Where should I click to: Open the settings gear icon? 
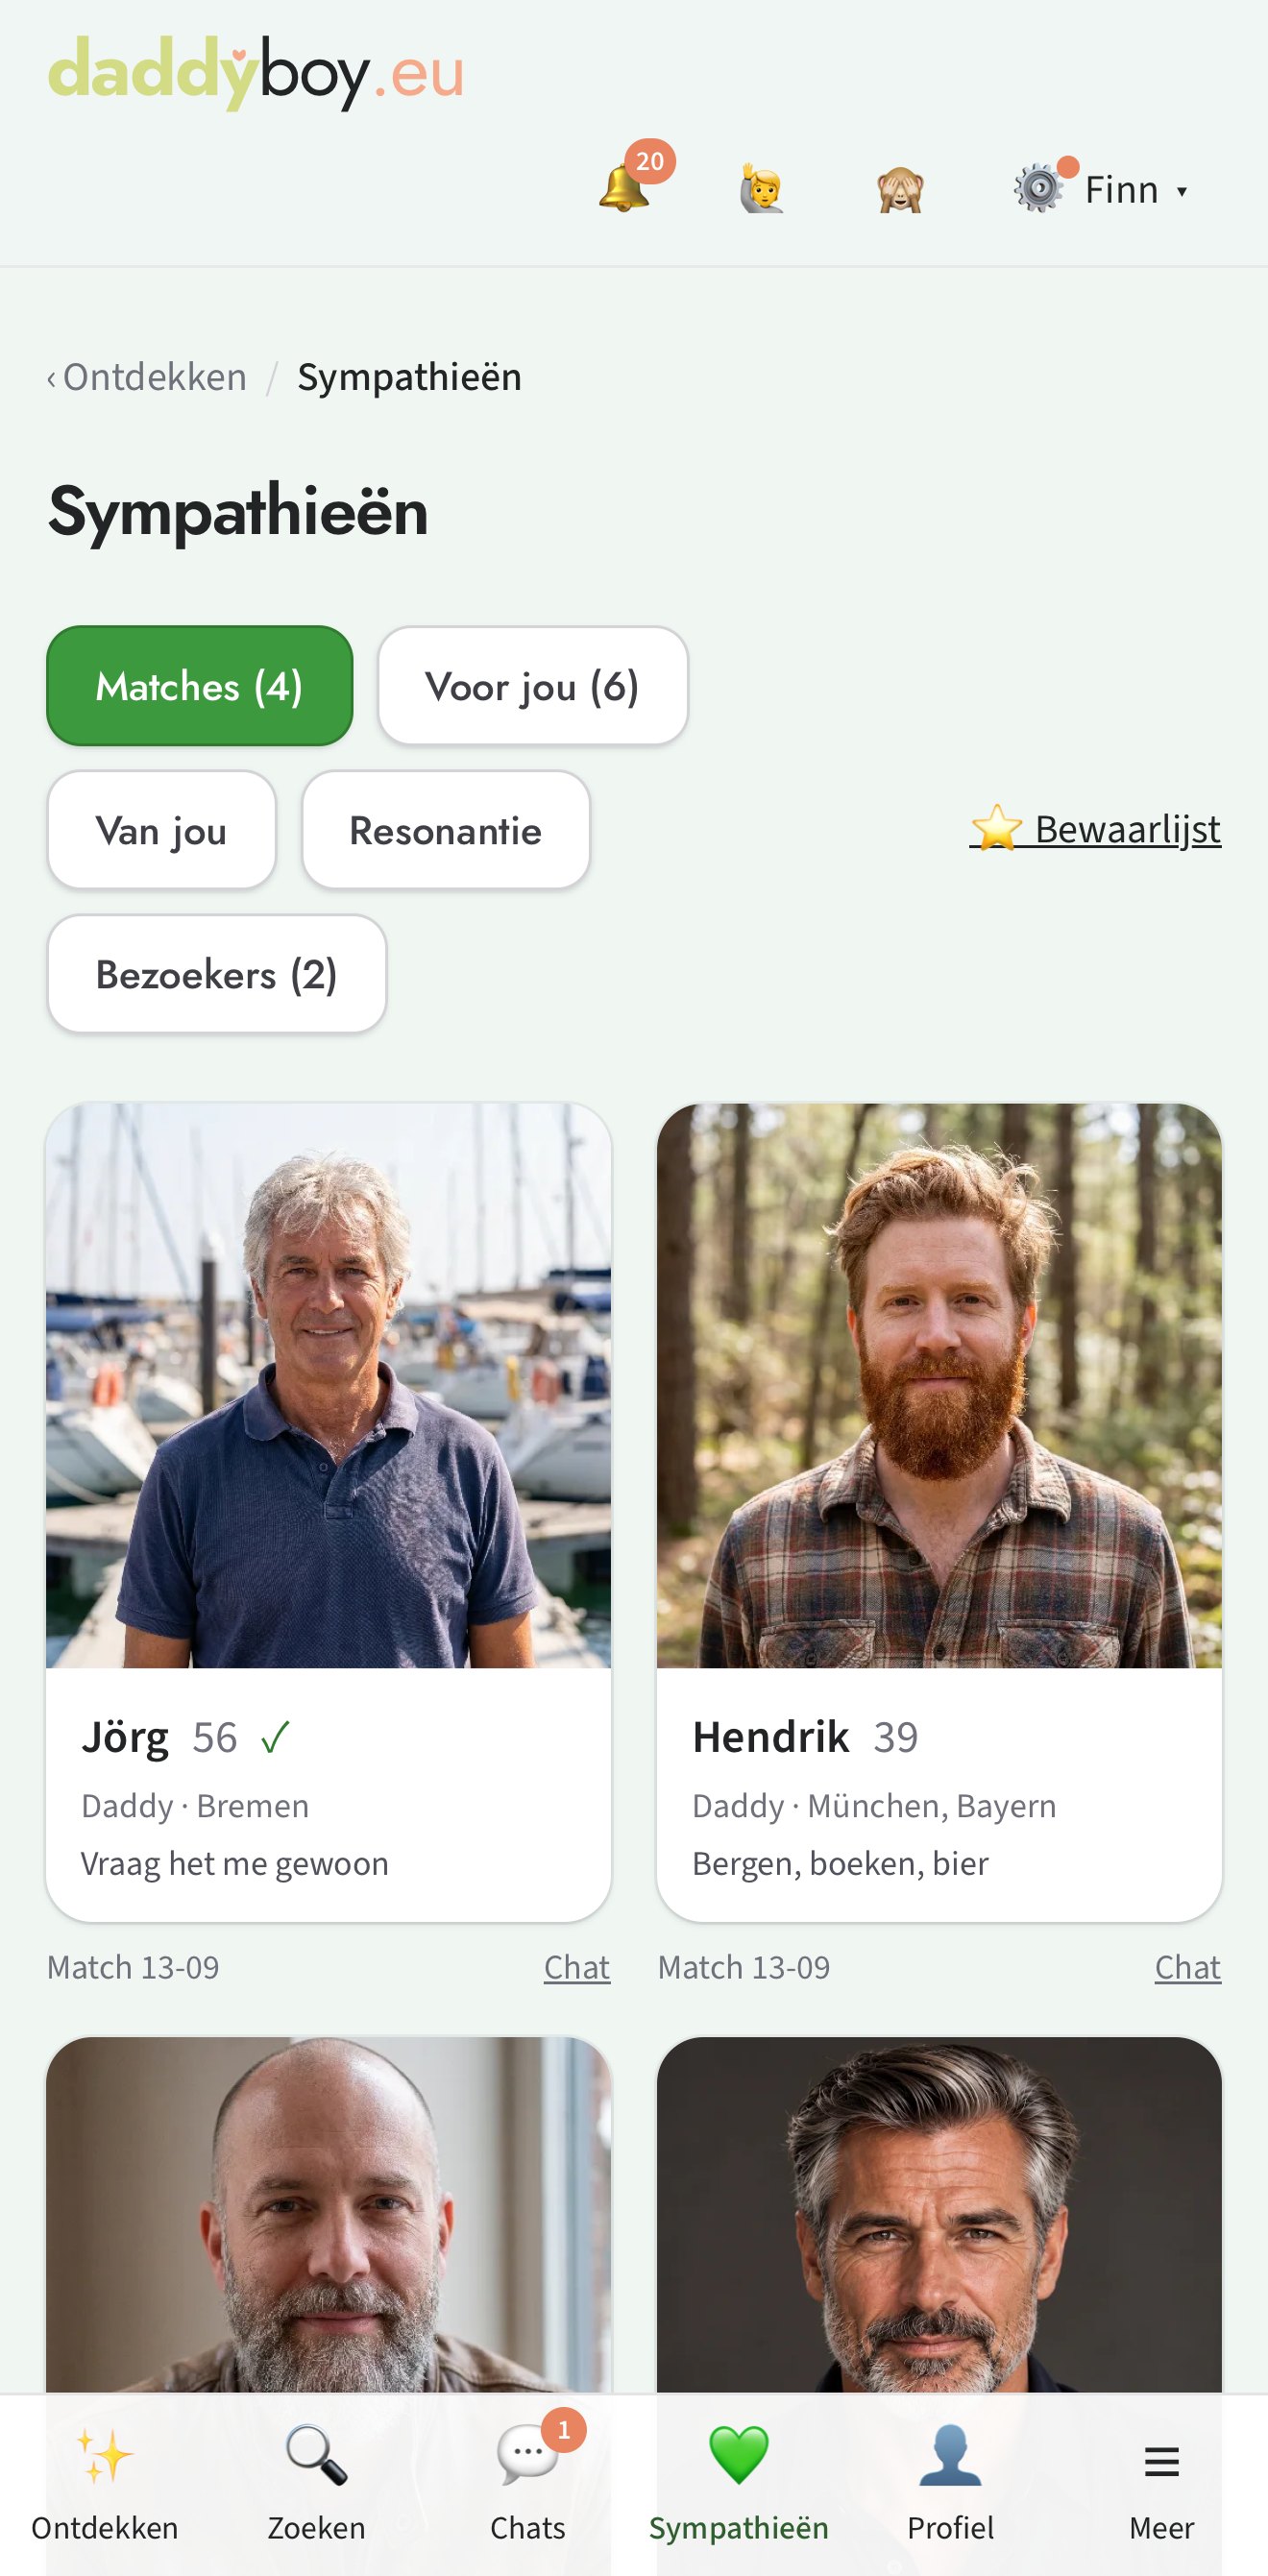[x=1039, y=188]
